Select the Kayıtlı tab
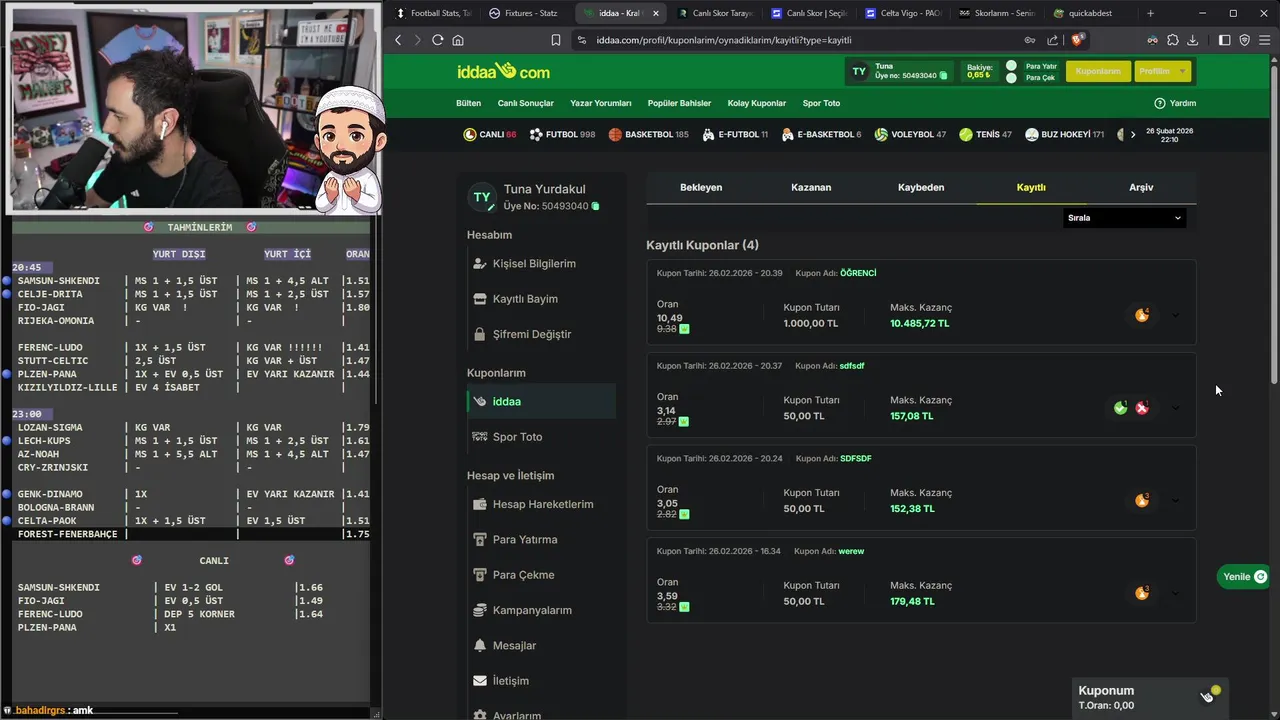 click(x=1031, y=187)
